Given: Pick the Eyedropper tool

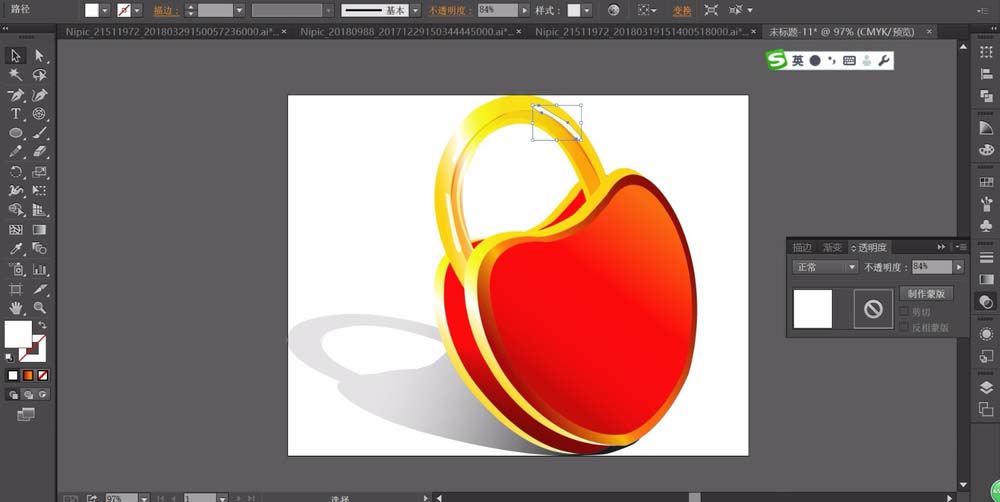Looking at the screenshot, I should pyautogui.click(x=16, y=249).
